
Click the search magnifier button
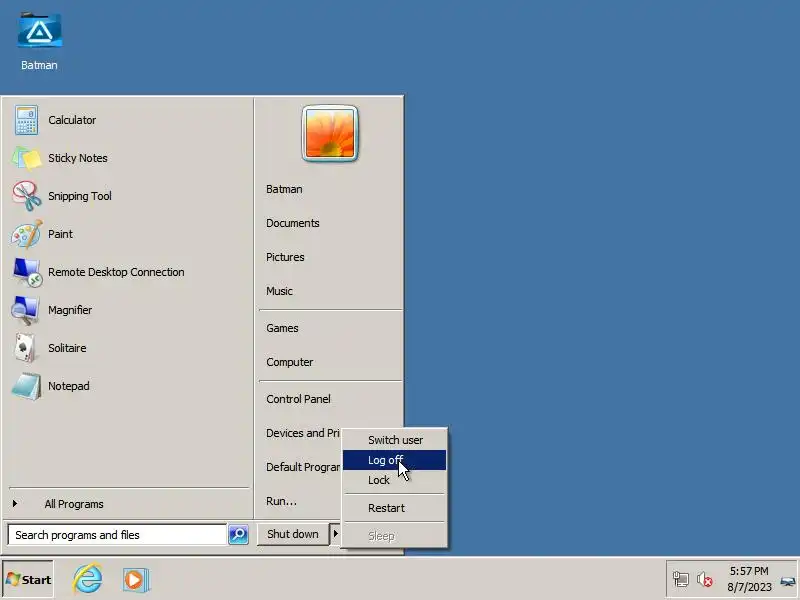tap(238, 535)
